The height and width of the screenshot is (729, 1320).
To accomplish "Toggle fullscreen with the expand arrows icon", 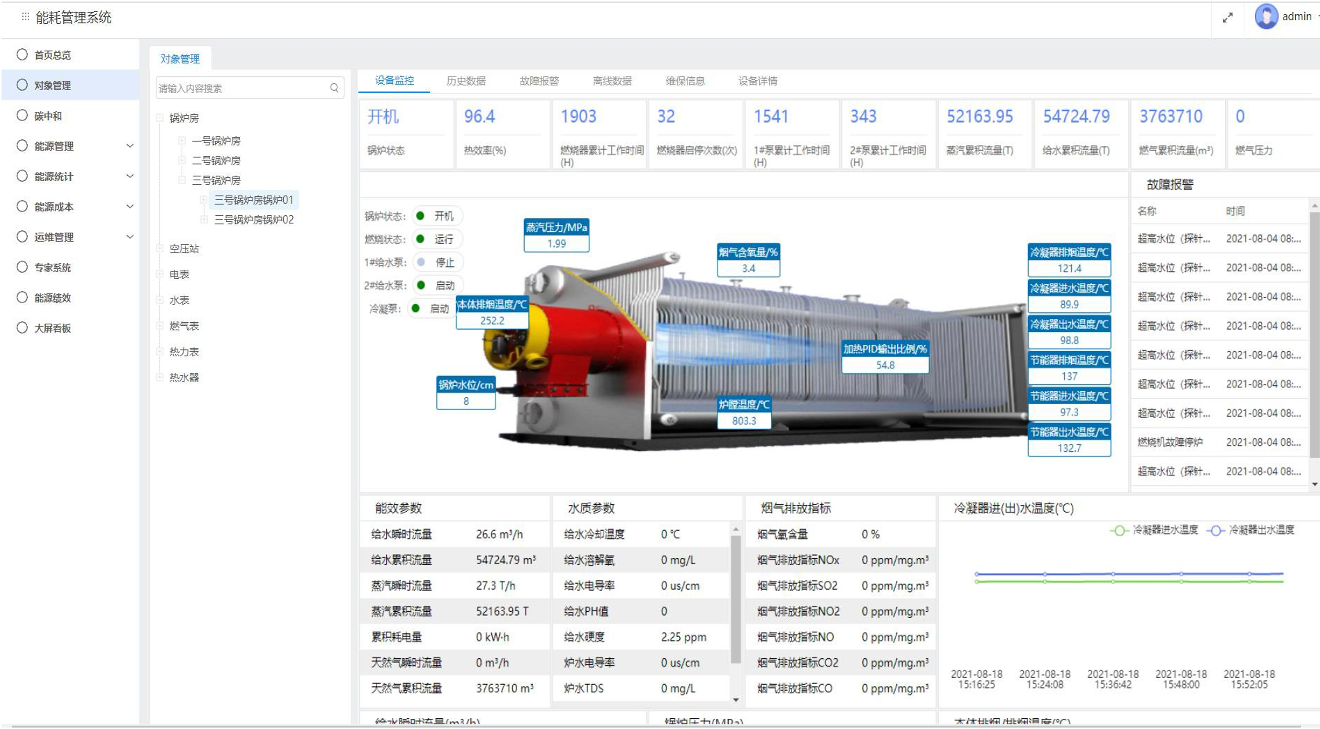I will [1228, 17].
